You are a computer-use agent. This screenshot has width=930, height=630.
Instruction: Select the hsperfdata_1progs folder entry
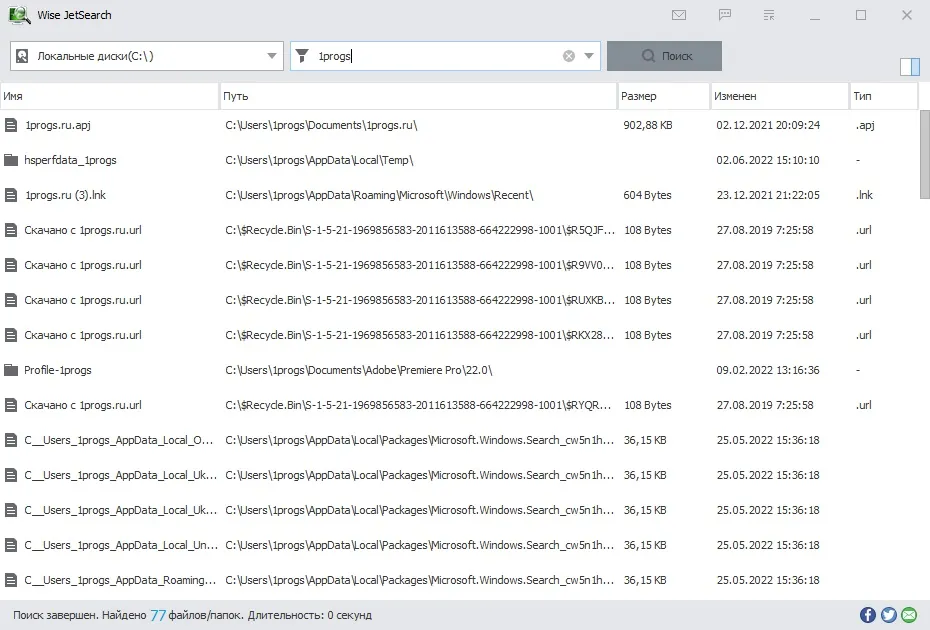pos(70,160)
